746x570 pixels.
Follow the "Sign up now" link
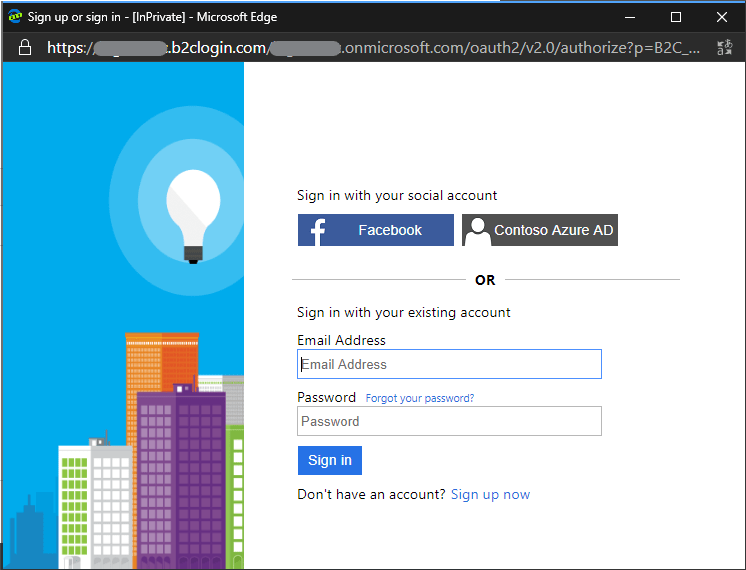pos(490,494)
